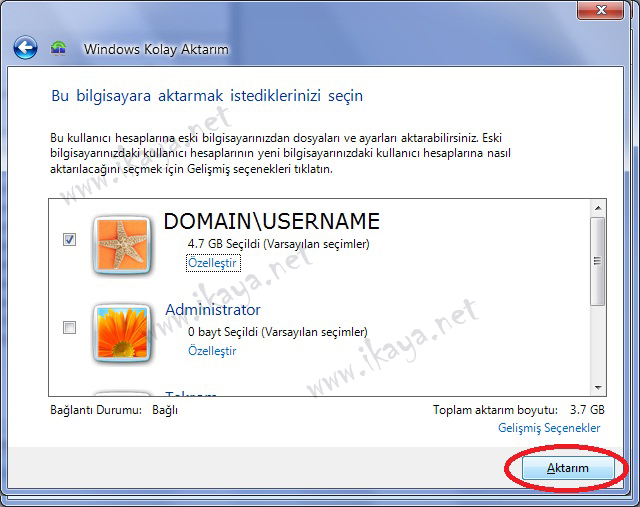The width and height of the screenshot is (640, 507).
Task: Click the 'Bağlı' connection status value
Action: coord(165,410)
